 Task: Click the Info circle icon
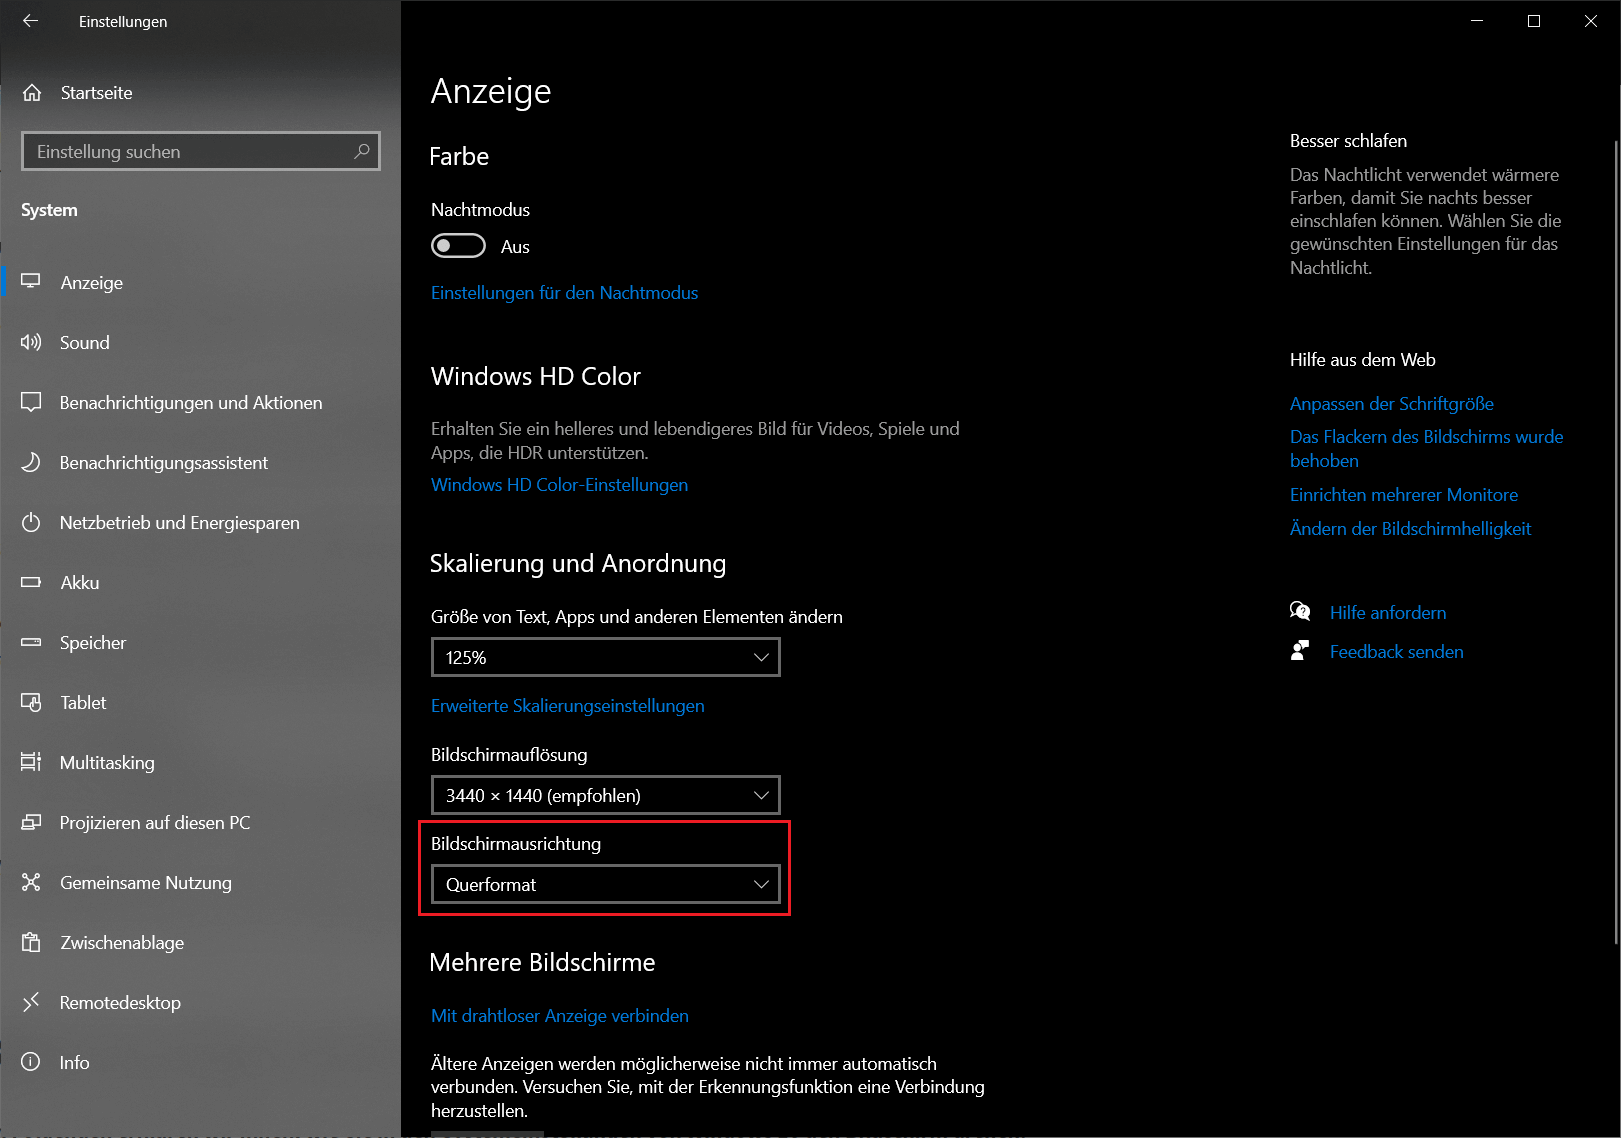pos(31,1062)
